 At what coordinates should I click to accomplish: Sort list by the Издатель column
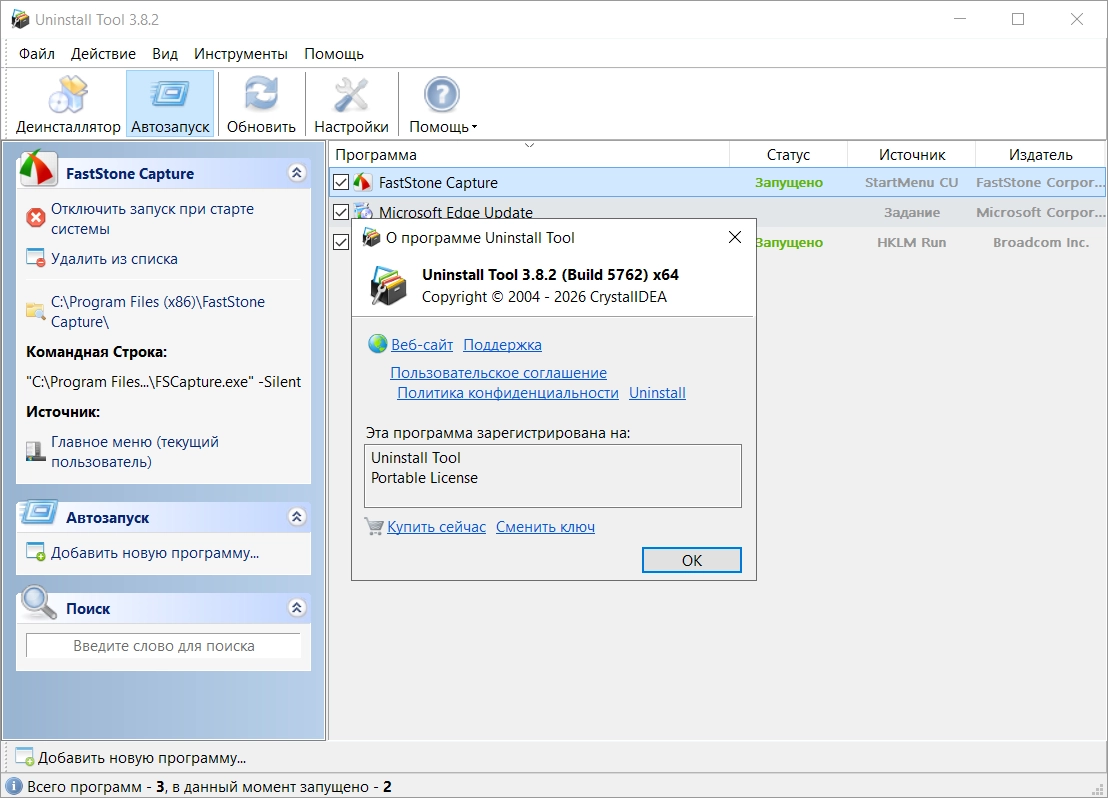(1040, 154)
